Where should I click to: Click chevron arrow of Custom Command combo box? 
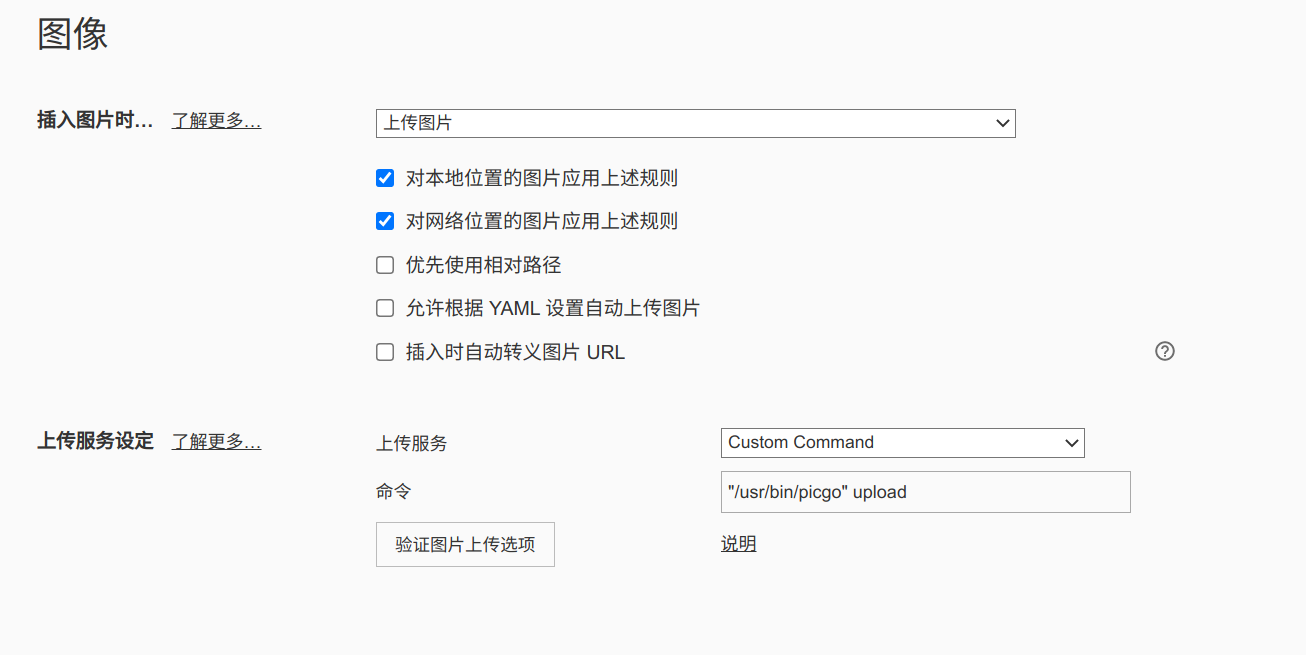tap(1072, 442)
